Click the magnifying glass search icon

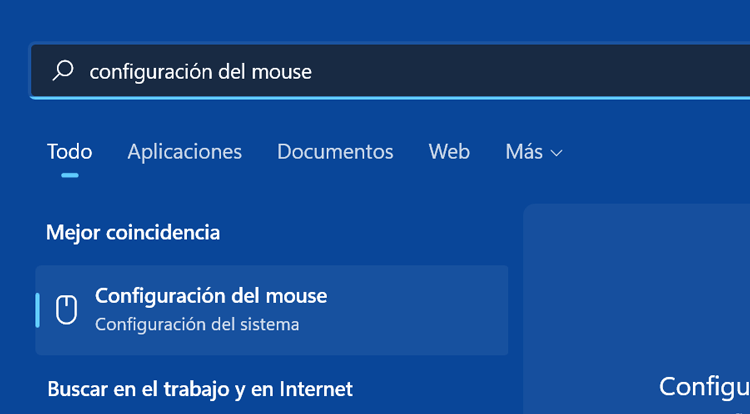pyautogui.click(x=63, y=71)
